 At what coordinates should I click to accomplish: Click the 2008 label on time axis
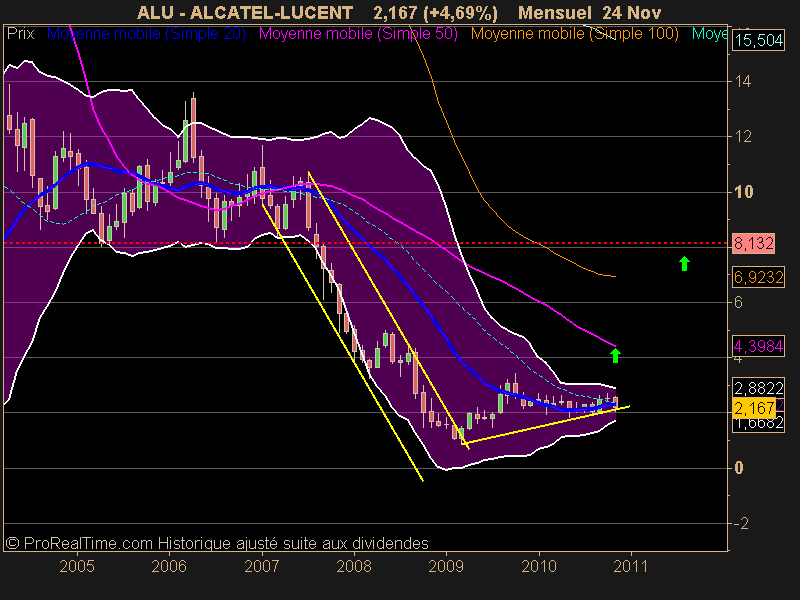354,566
